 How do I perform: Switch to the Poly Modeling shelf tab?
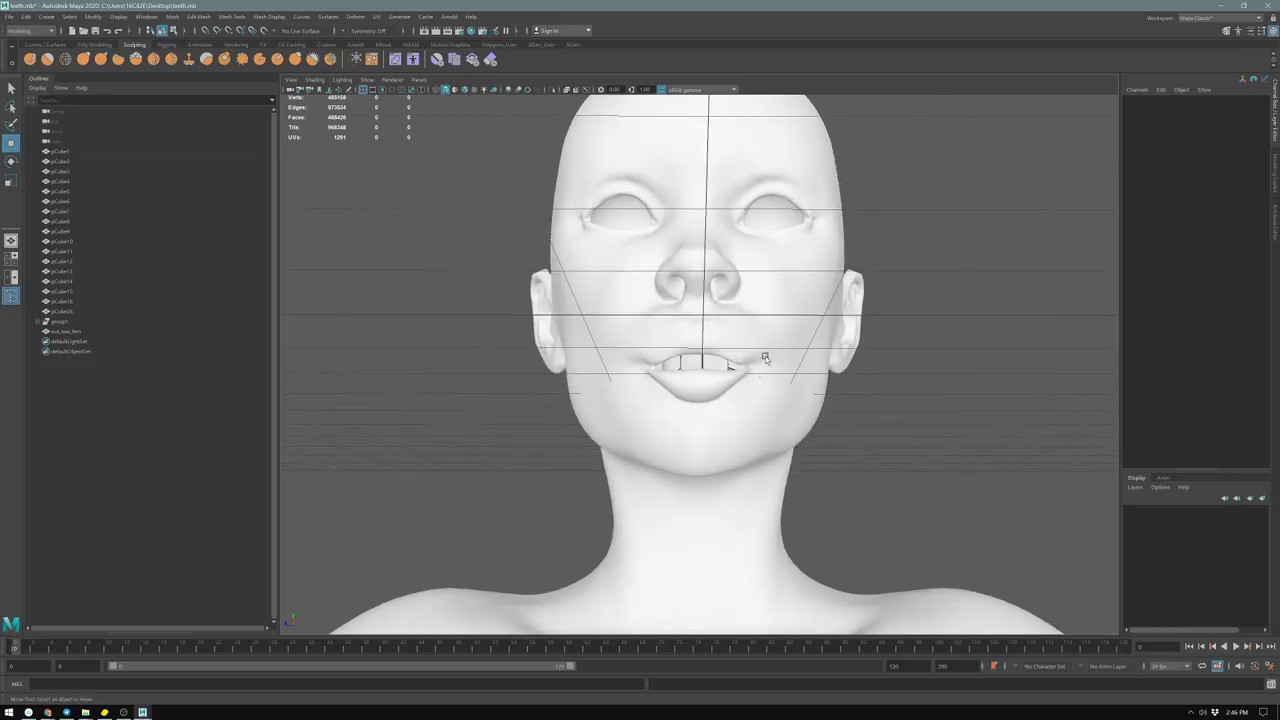94,45
